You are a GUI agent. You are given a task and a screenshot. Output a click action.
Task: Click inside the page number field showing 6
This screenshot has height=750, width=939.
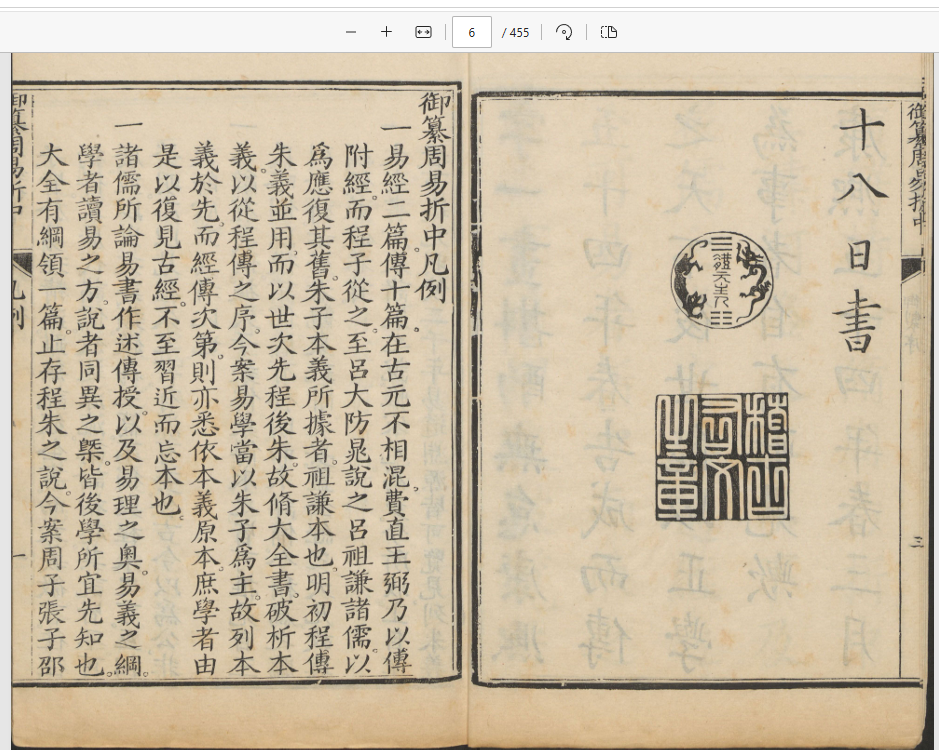471,32
